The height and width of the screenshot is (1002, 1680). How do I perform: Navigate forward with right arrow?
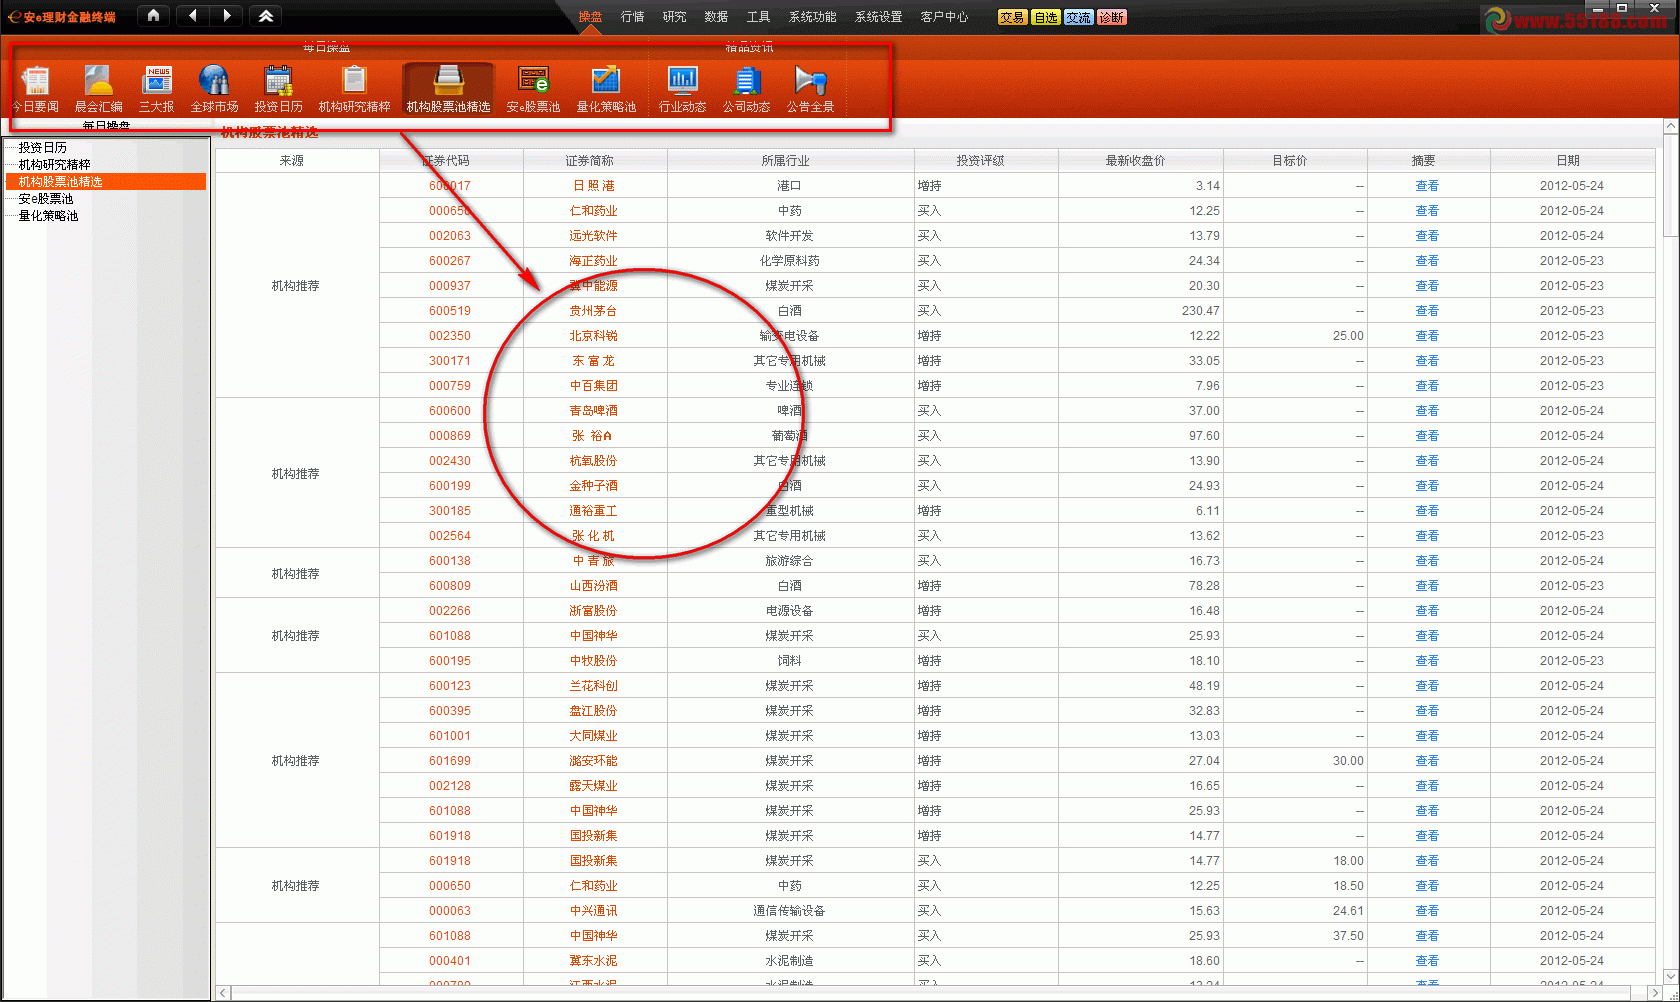[227, 16]
